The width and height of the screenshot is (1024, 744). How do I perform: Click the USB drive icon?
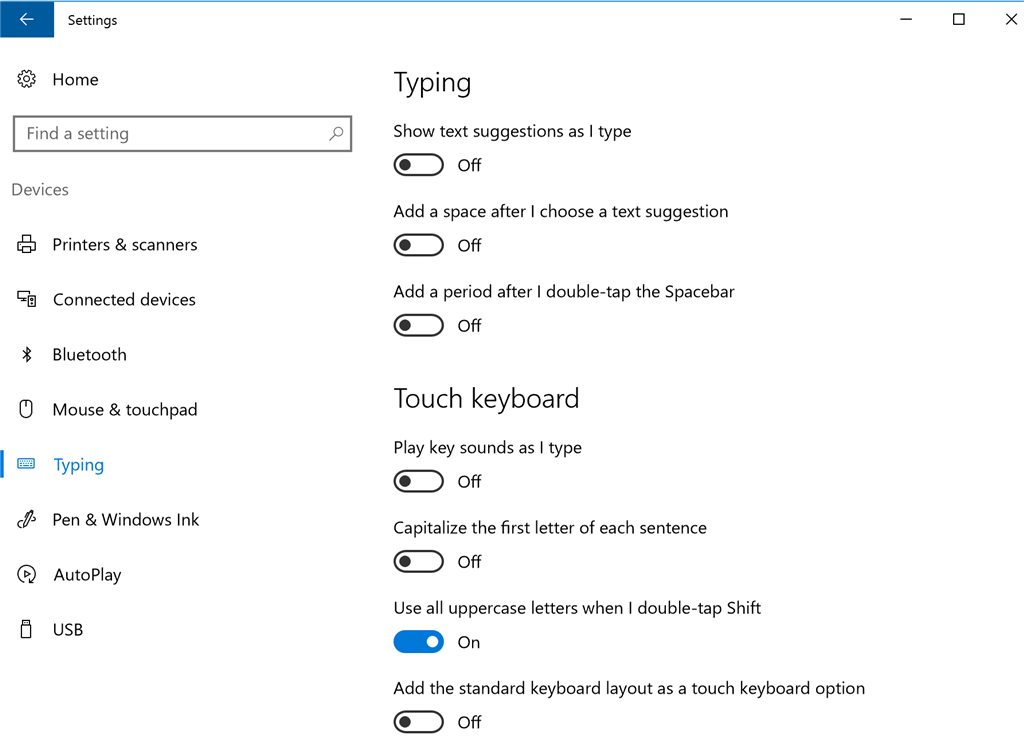click(x=26, y=629)
